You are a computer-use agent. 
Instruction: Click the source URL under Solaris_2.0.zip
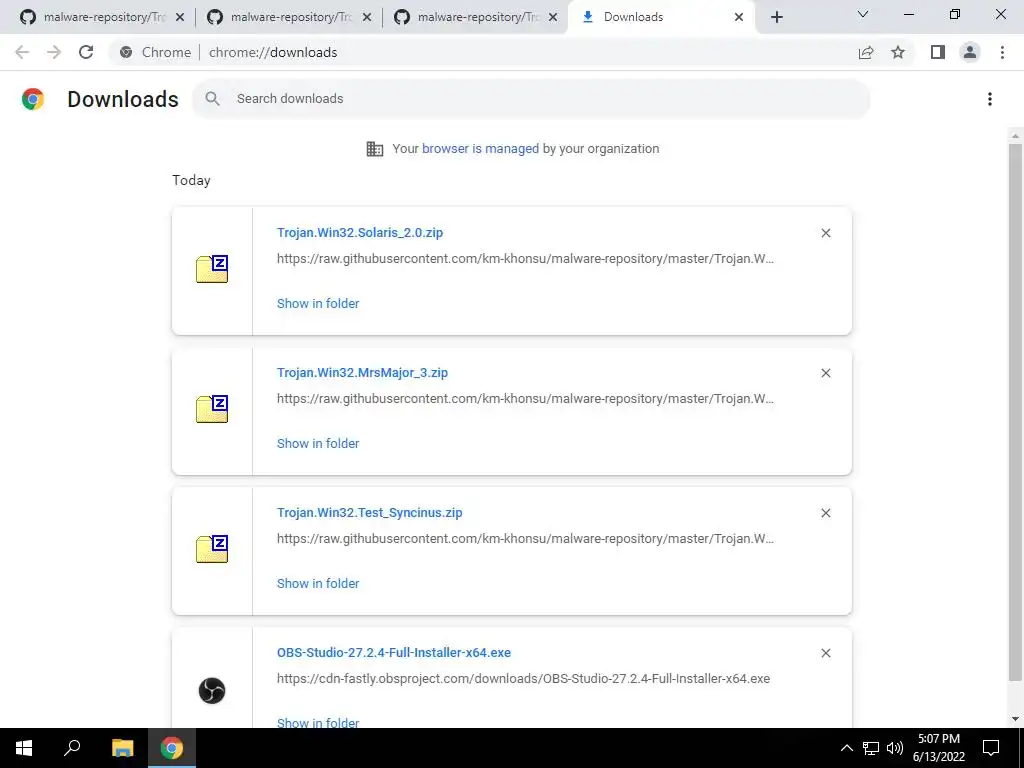pos(525,259)
